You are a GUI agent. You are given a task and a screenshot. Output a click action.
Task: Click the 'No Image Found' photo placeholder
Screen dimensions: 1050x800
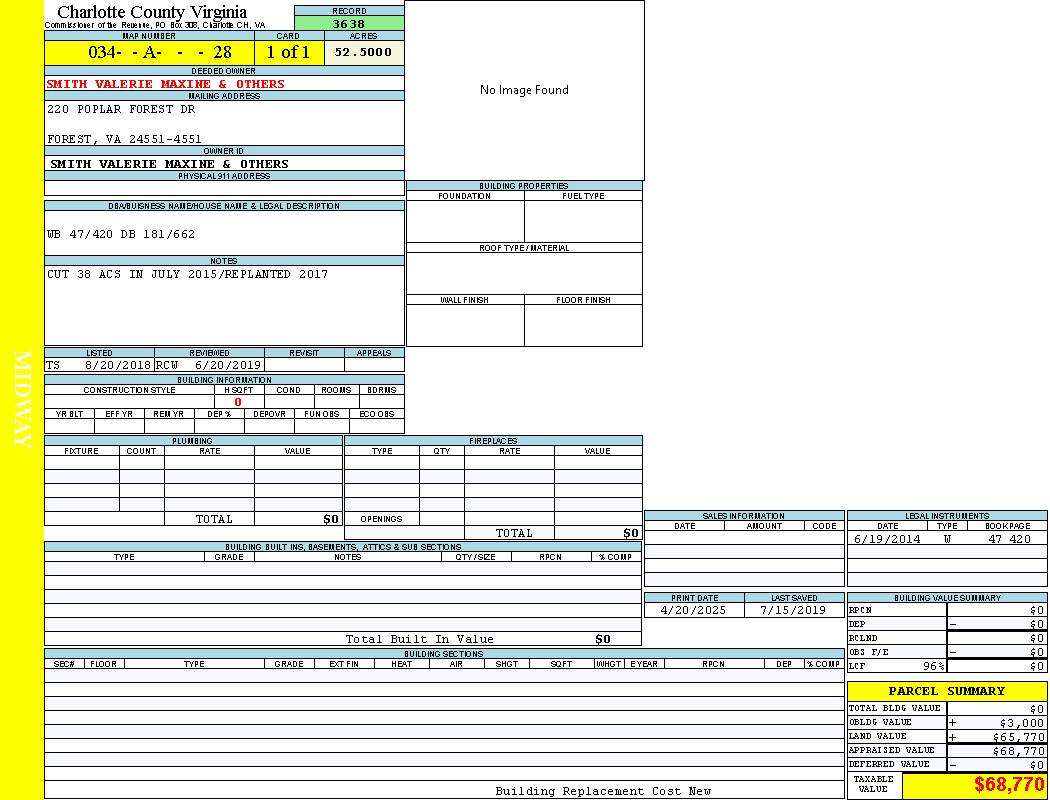pos(524,90)
